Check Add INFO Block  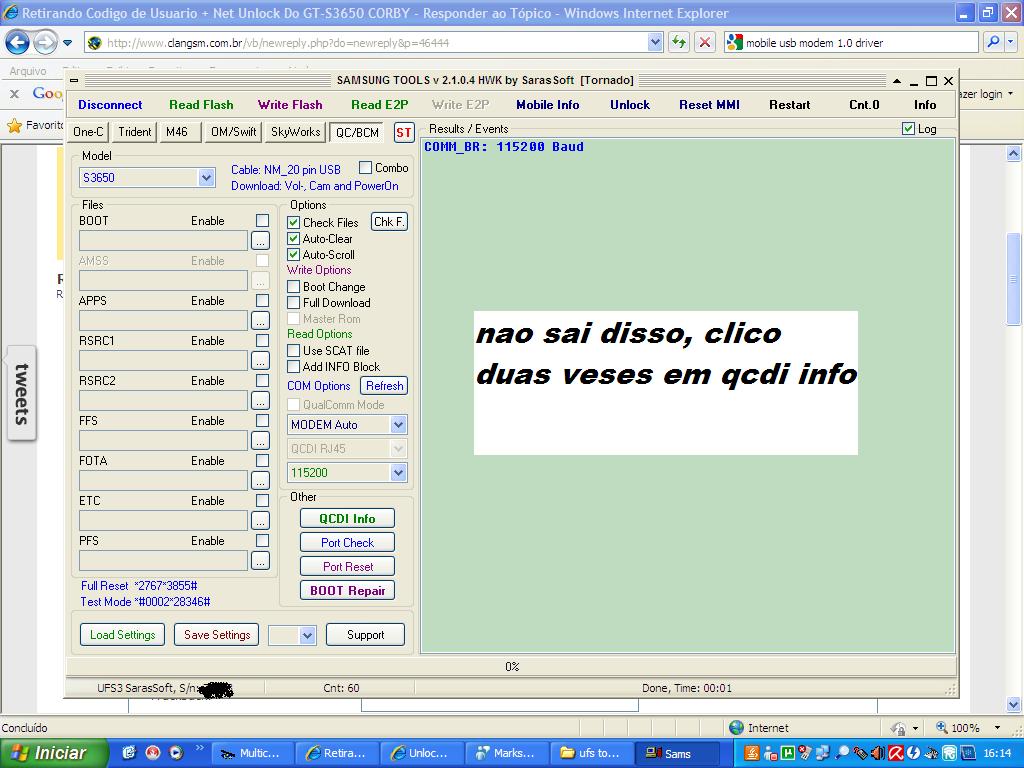294,367
